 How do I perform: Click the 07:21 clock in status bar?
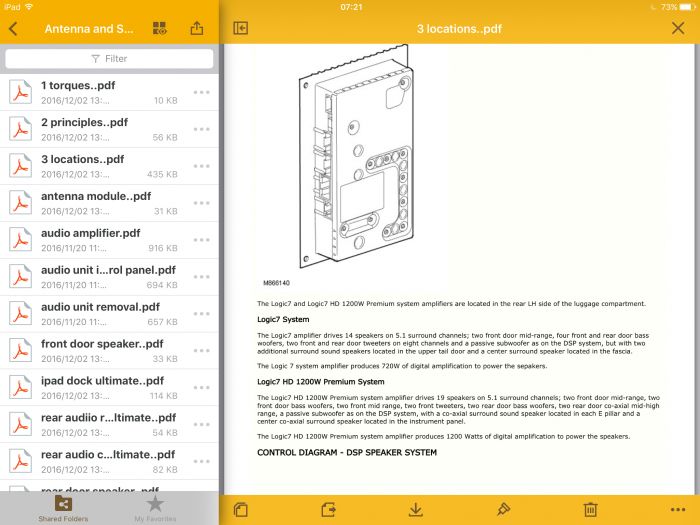[351, 7]
